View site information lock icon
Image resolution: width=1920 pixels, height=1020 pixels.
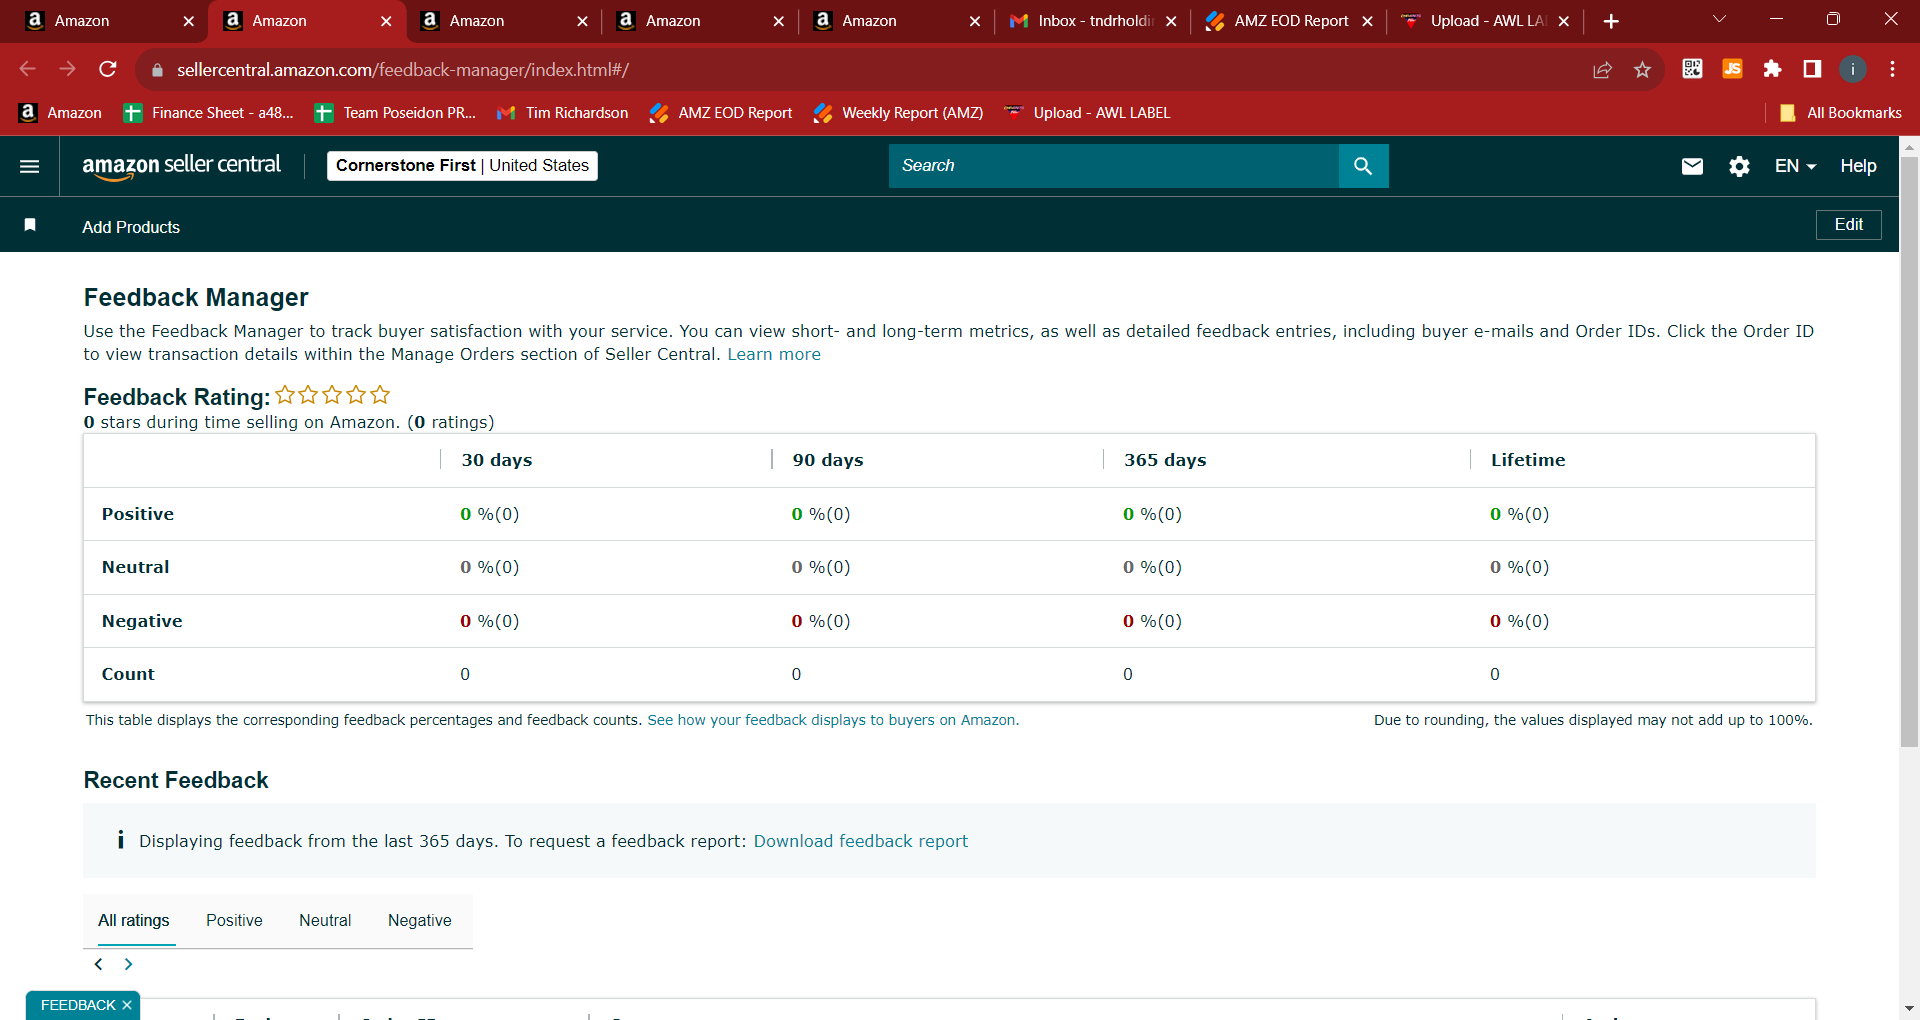tap(157, 70)
